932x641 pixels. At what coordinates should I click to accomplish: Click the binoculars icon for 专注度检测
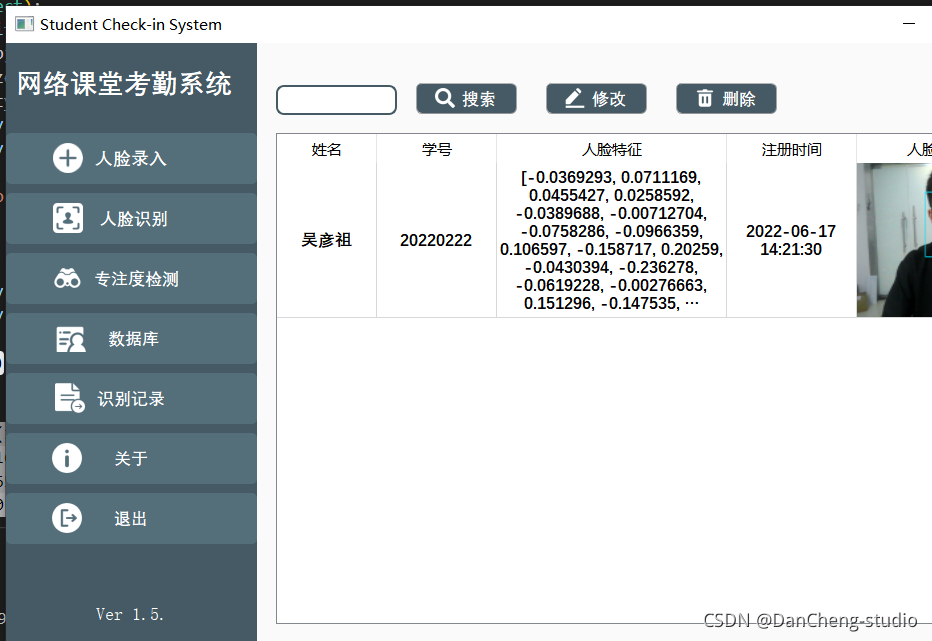point(68,279)
